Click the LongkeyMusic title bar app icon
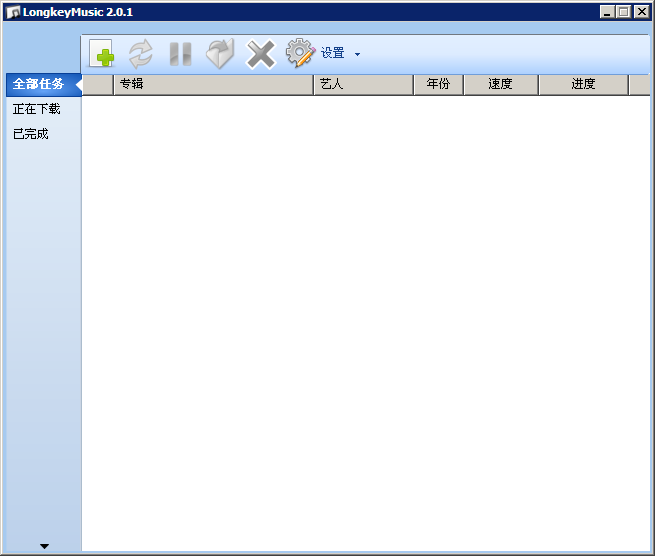The height and width of the screenshot is (556, 655). click(13, 12)
